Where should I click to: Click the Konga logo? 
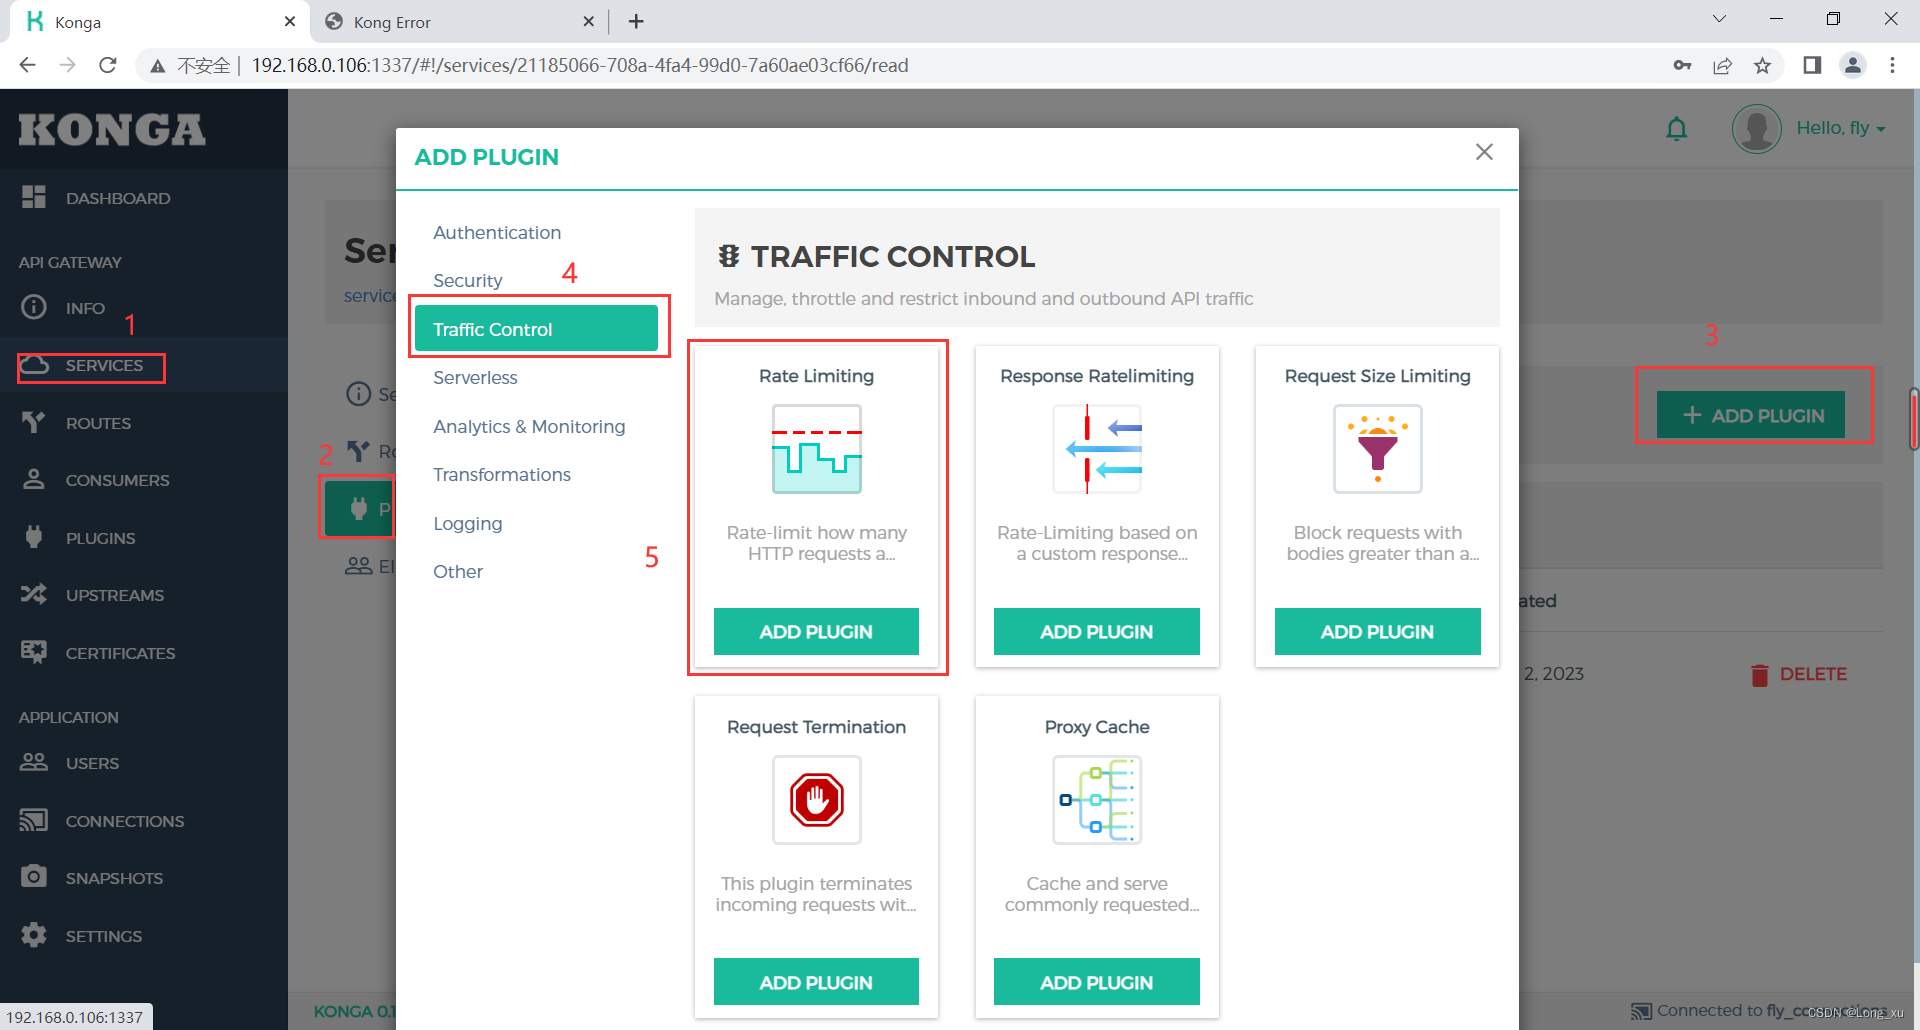112,130
